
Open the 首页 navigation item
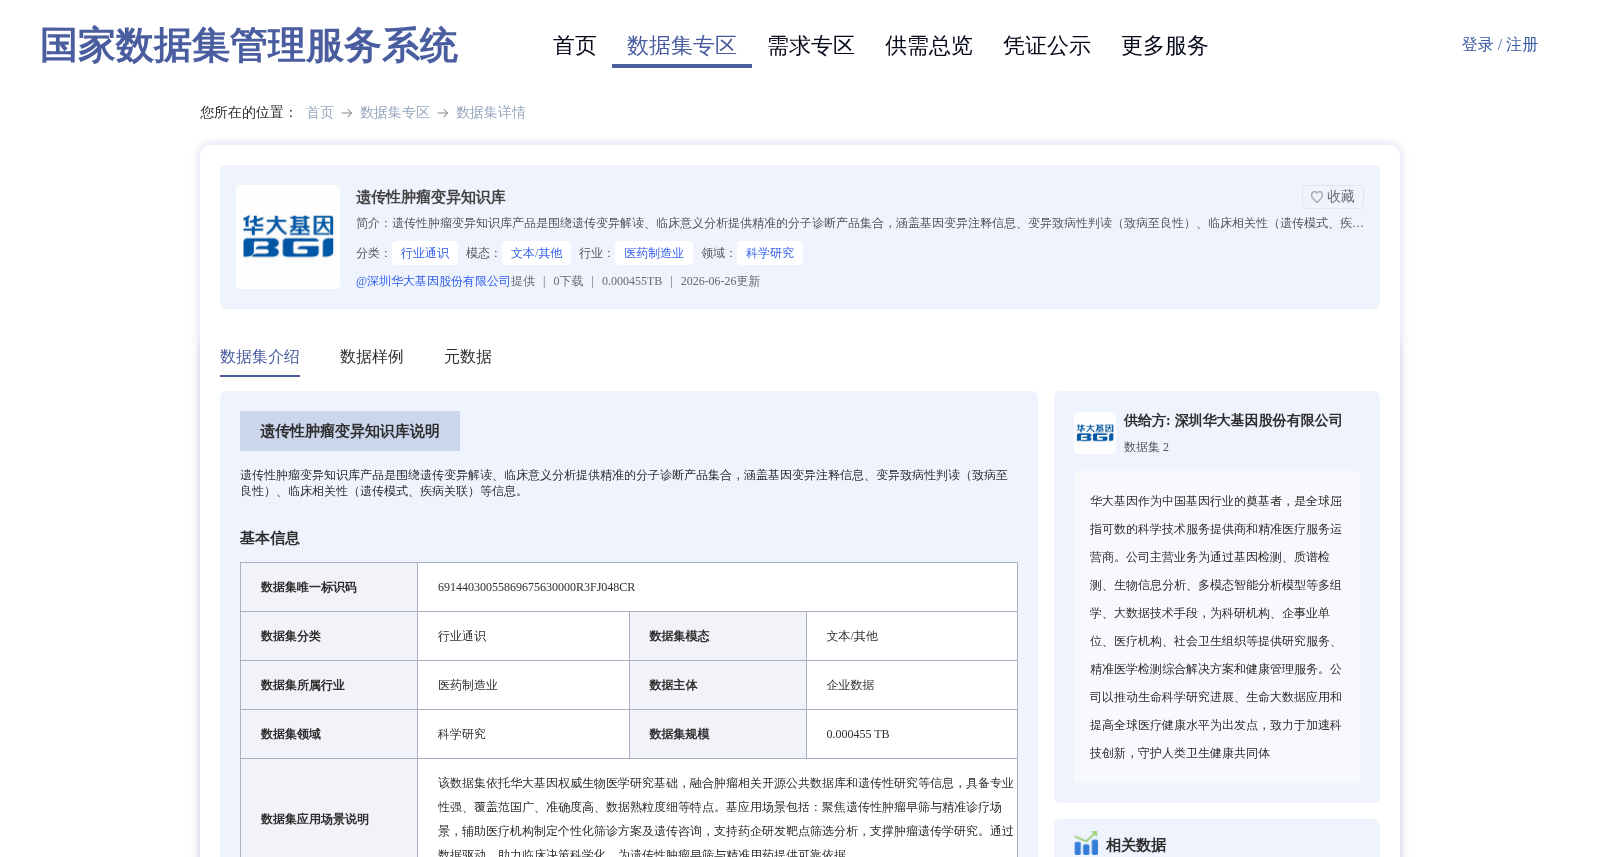pos(574,46)
